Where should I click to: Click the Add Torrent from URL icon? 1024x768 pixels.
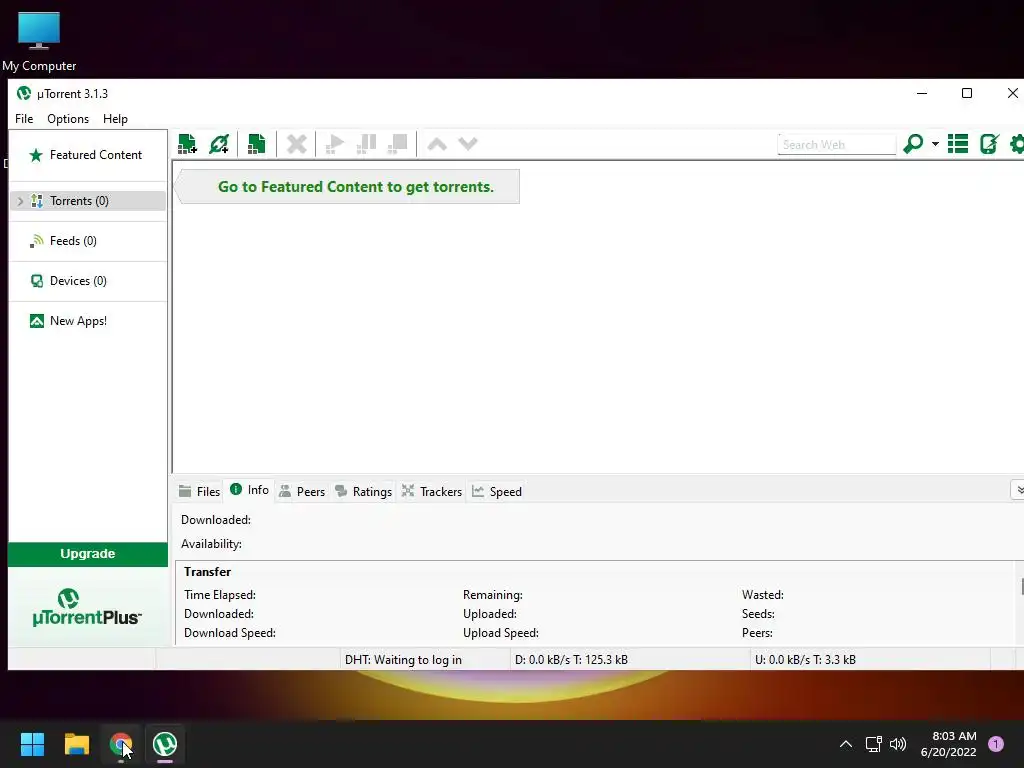pos(219,144)
